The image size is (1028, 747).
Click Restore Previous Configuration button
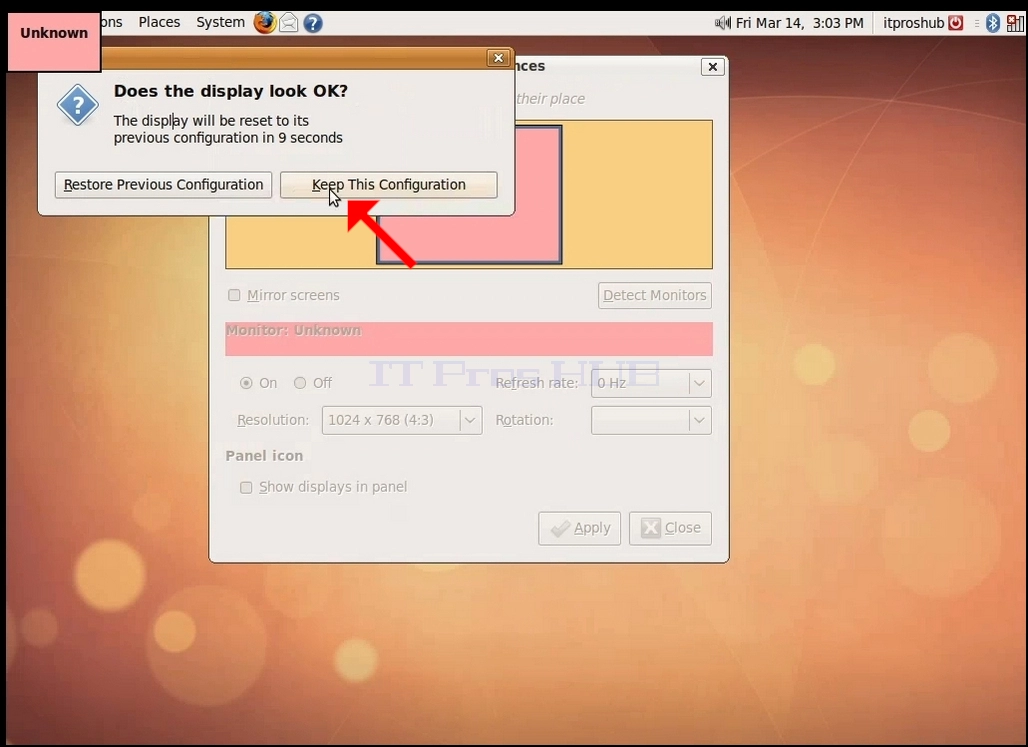163,185
